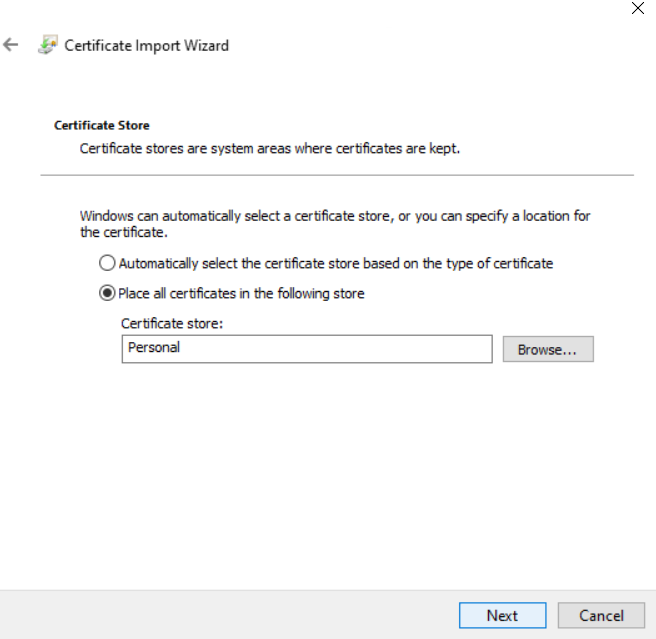The image size is (656, 639).
Task: Cancel the certificate import
Action: point(601,615)
